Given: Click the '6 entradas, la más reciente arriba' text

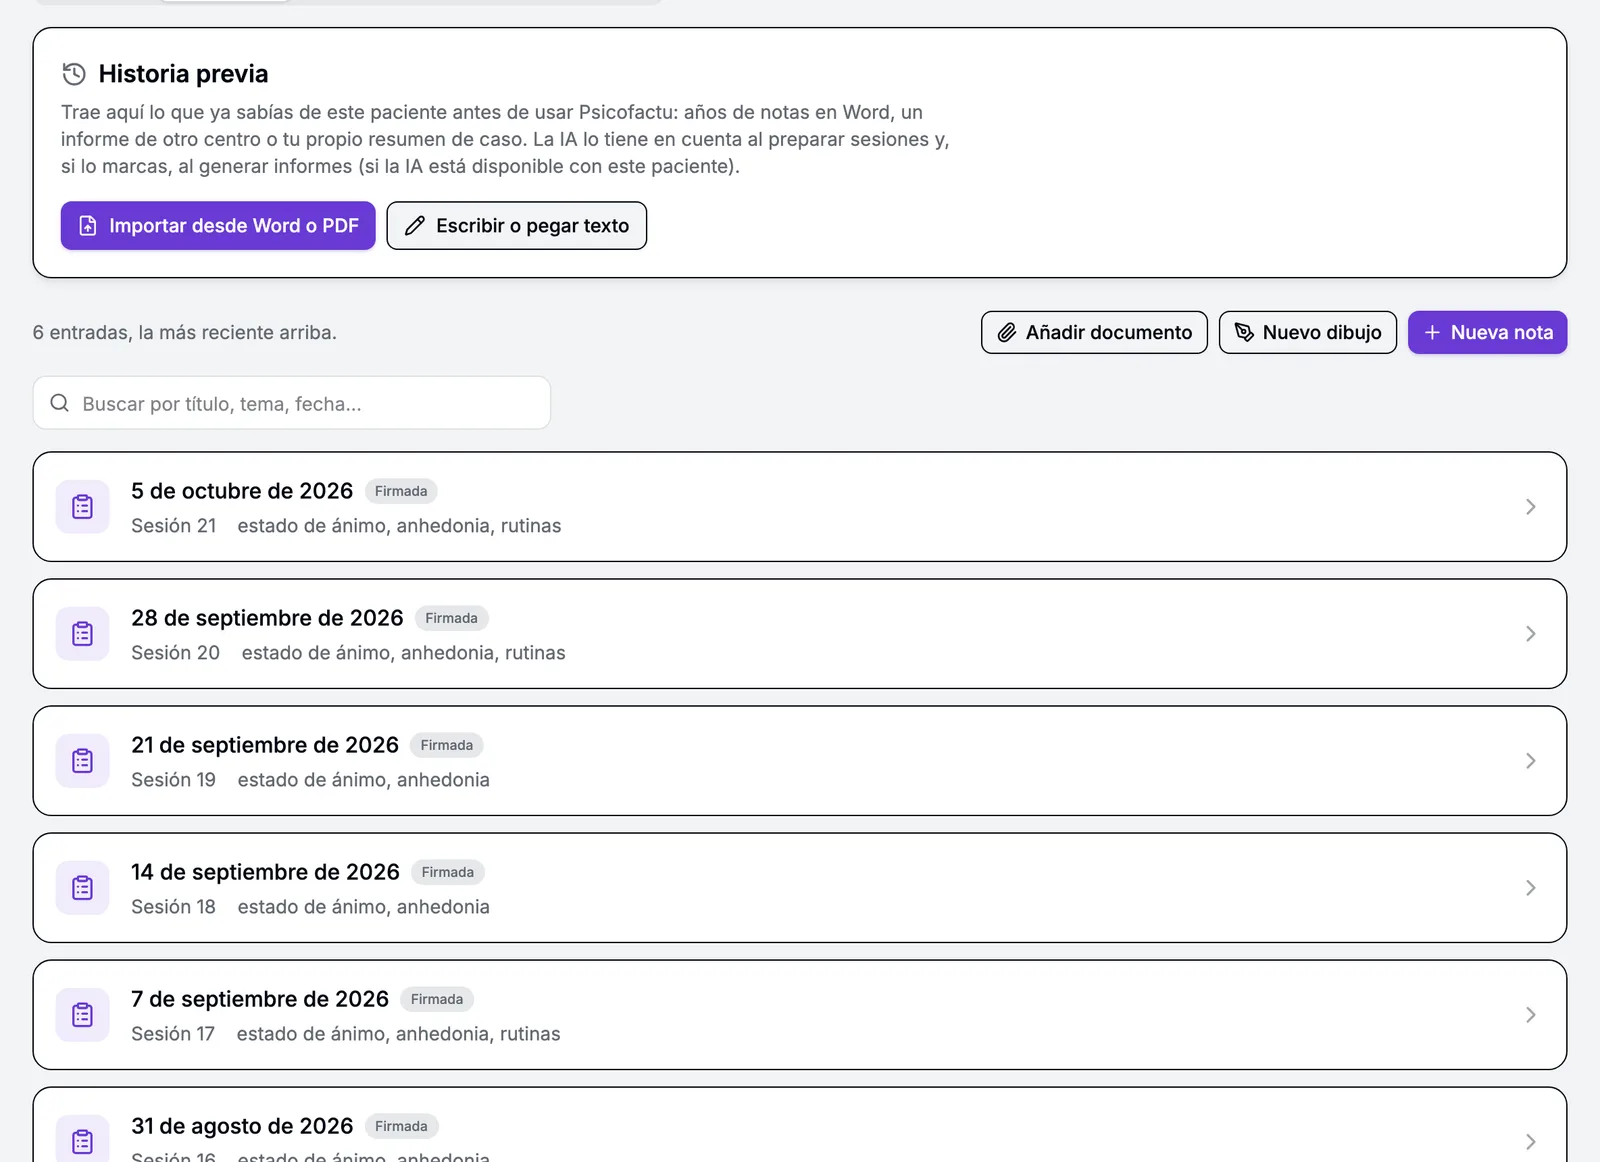Looking at the screenshot, I should point(185,332).
